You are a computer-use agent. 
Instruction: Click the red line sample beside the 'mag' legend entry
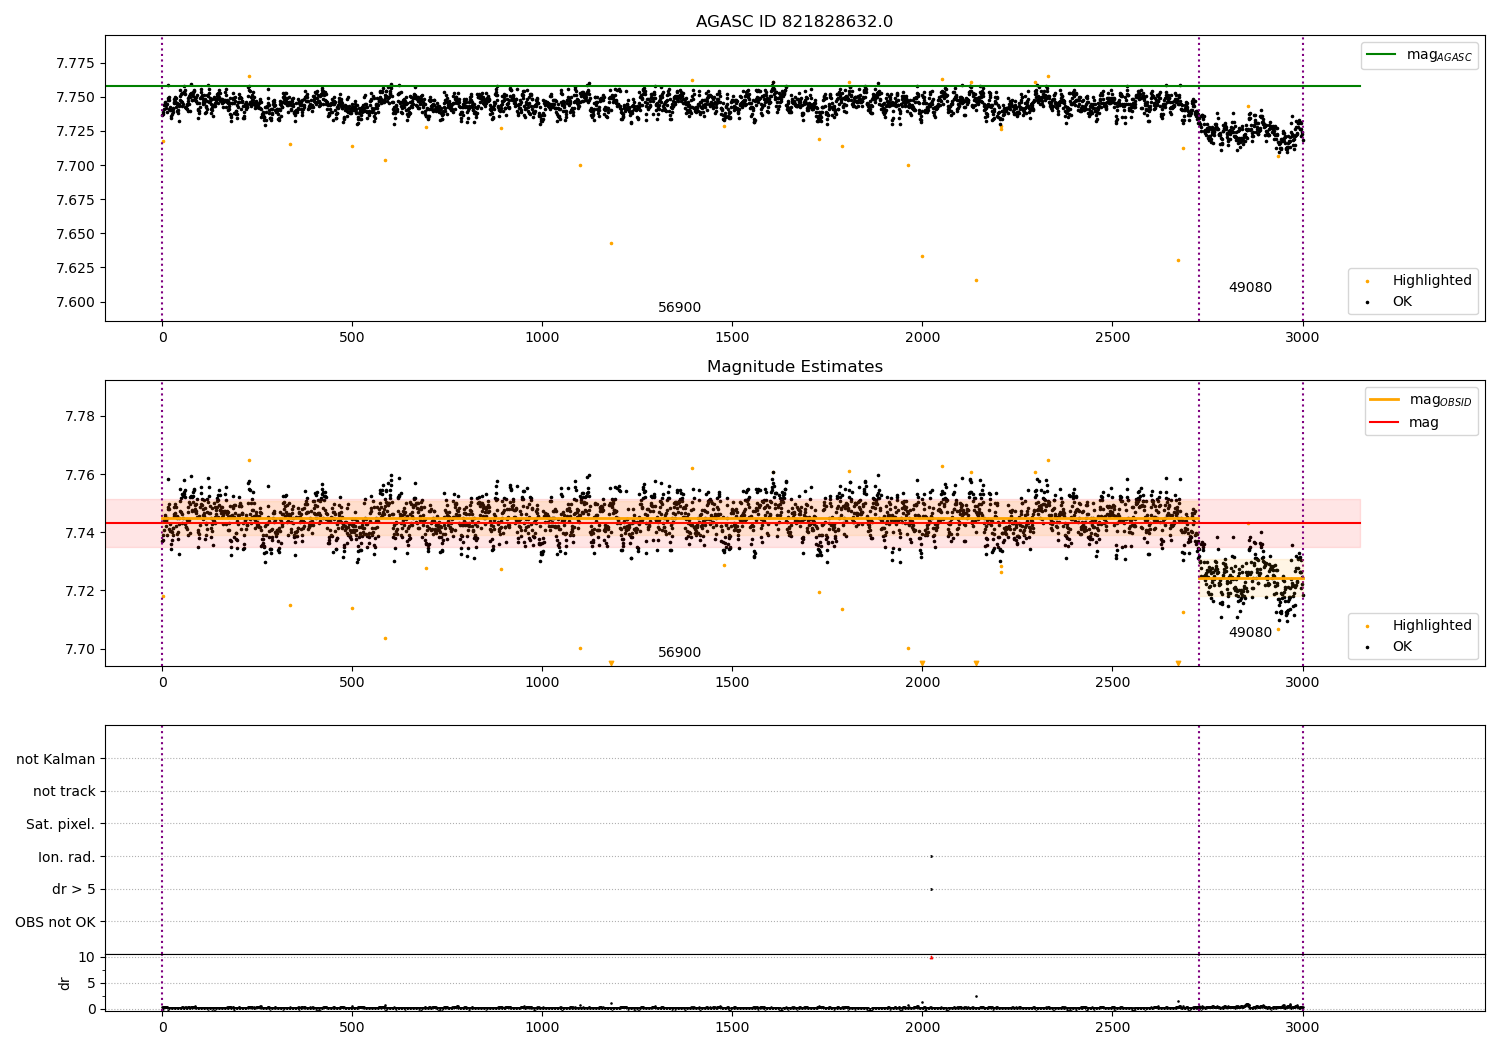(x=1385, y=423)
